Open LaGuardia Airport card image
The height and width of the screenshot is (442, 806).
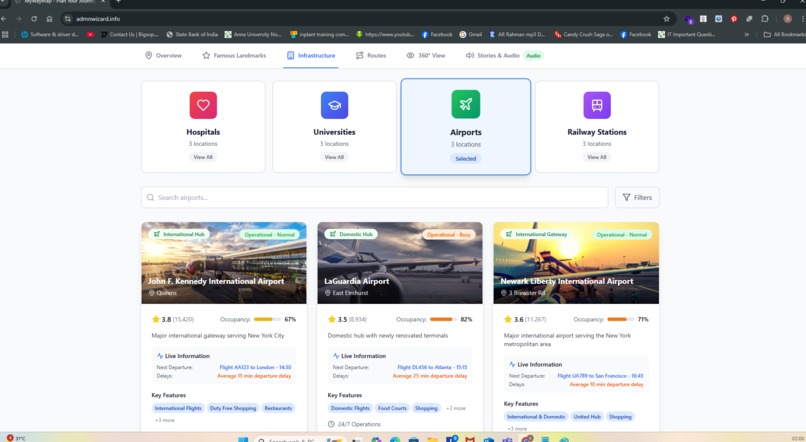400,263
